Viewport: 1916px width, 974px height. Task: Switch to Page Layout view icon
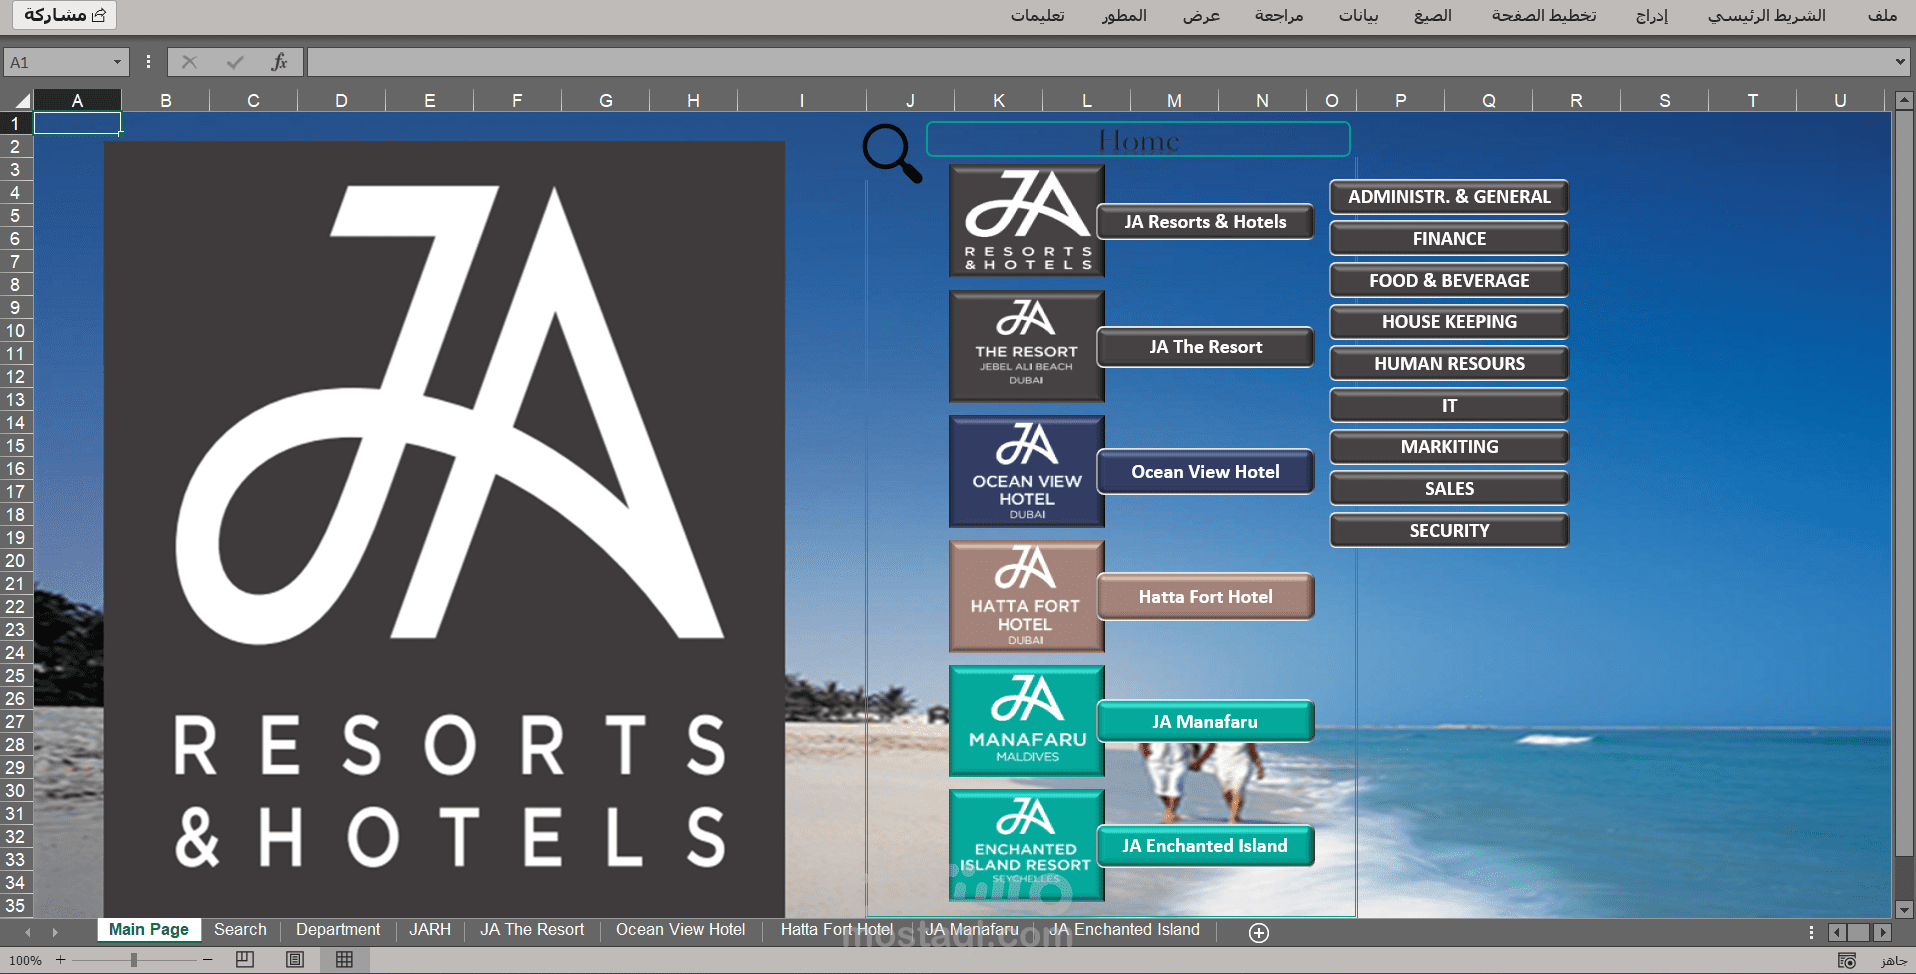[295, 960]
